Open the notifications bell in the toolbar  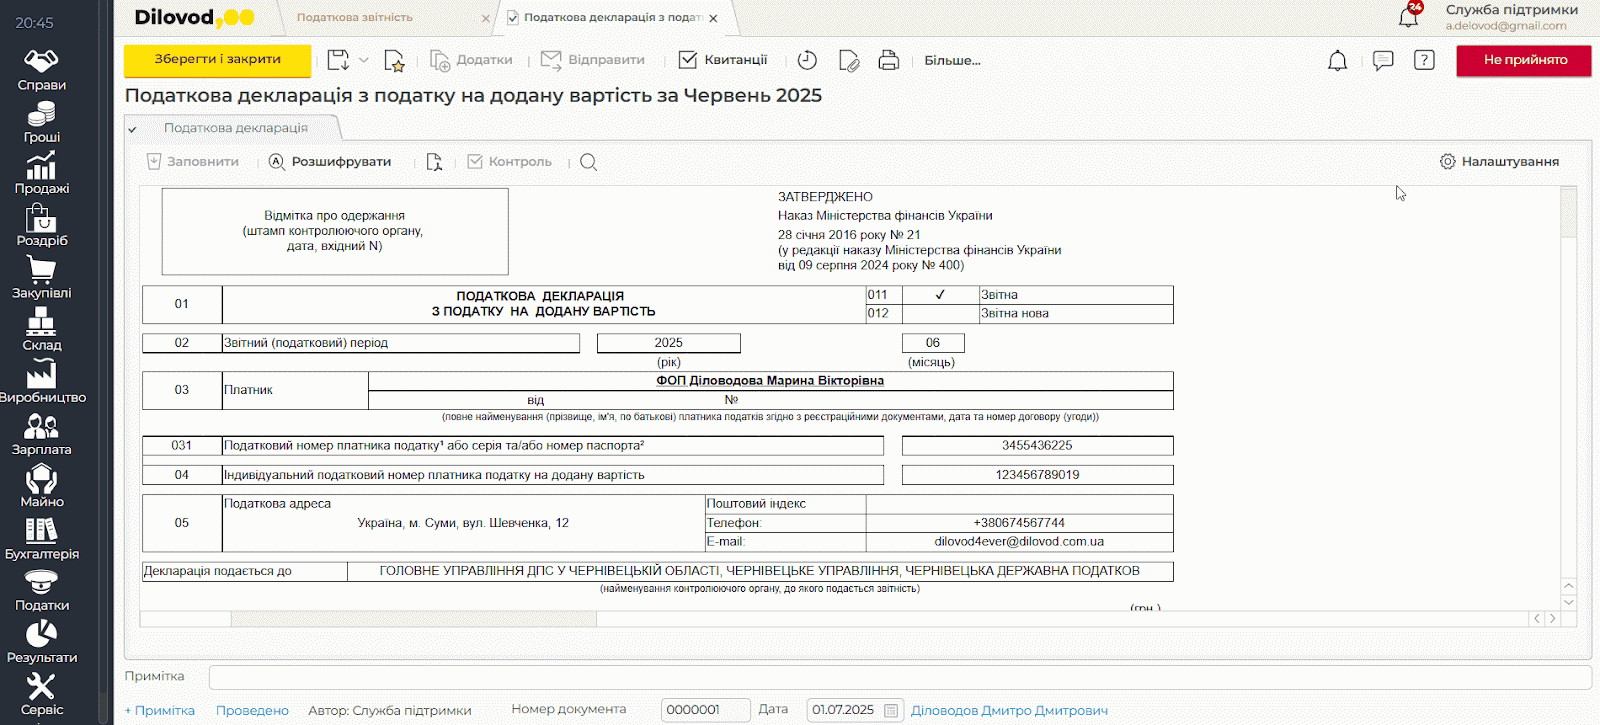pyautogui.click(x=1337, y=61)
